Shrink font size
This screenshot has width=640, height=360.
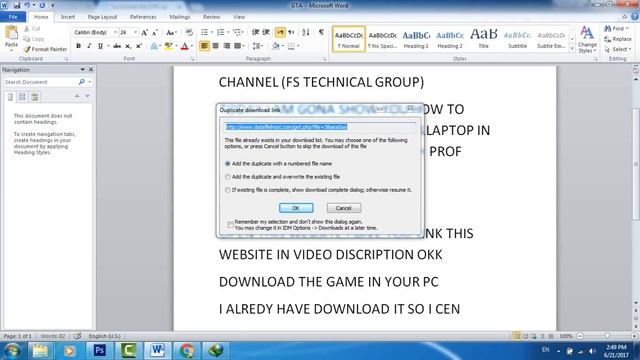155,32
